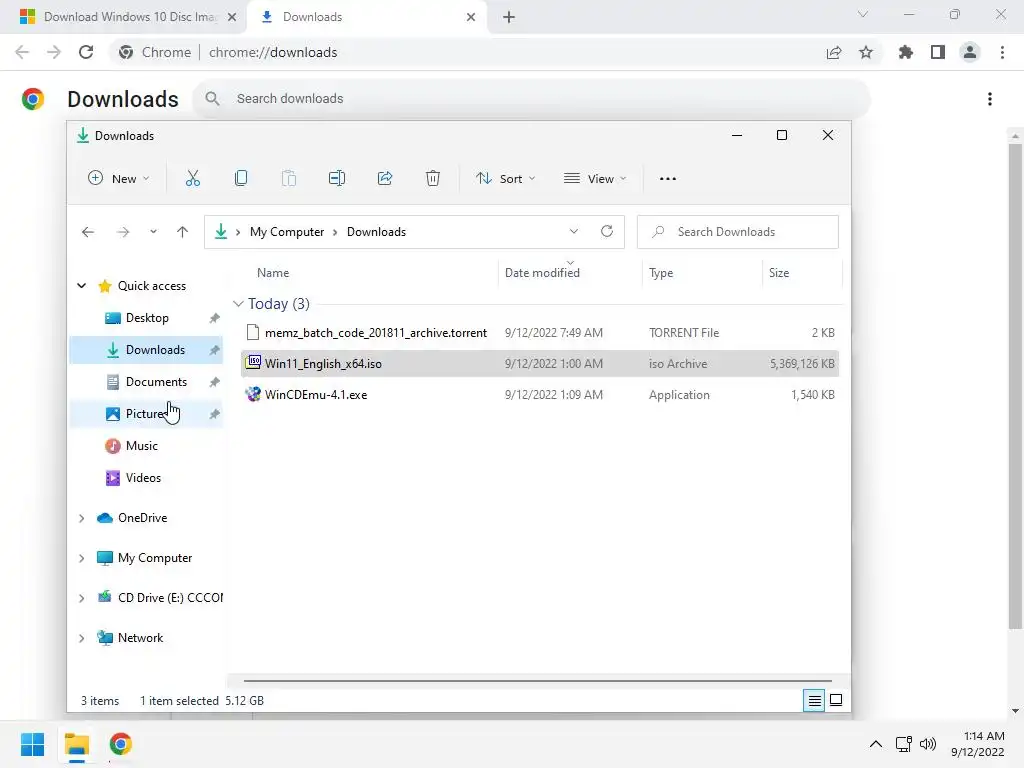
Task: Click Chrome's Search downloads box
Action: tap(532, 99)
